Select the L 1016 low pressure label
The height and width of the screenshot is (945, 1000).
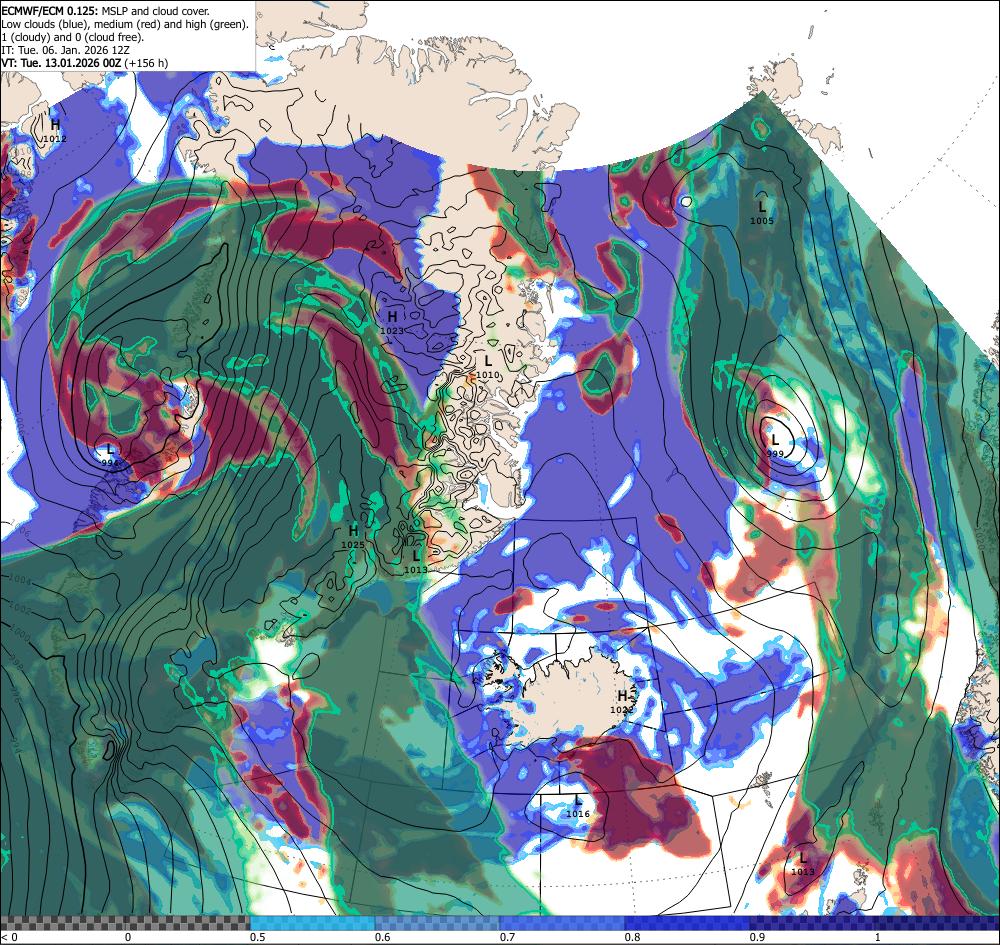(x=578, y=805)
